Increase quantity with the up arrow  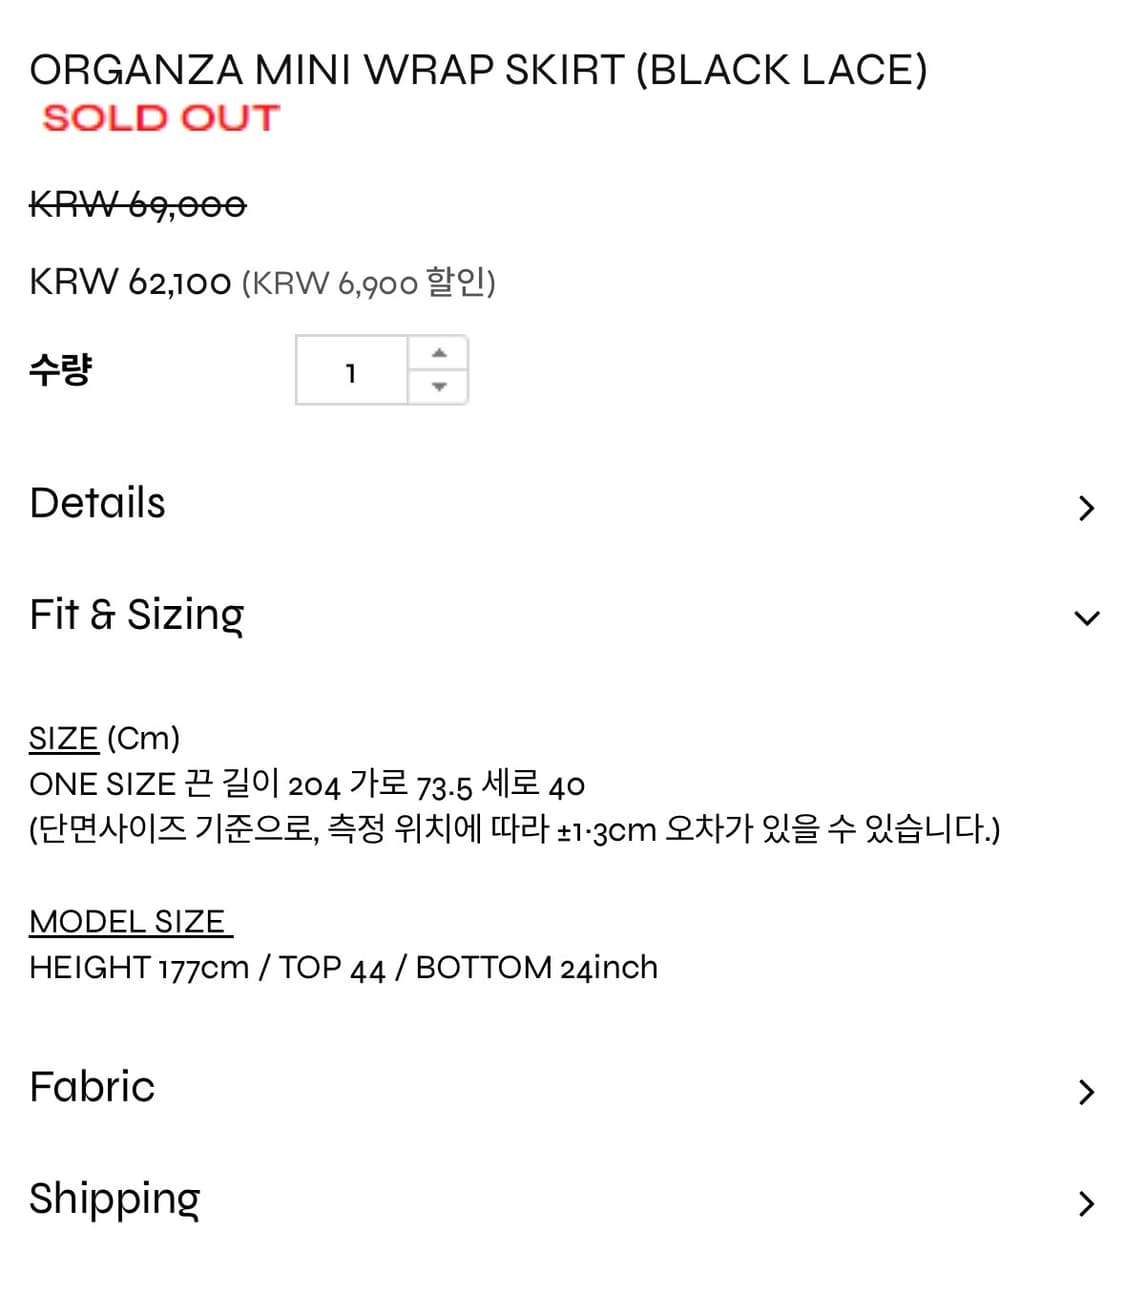pos(438,353)
